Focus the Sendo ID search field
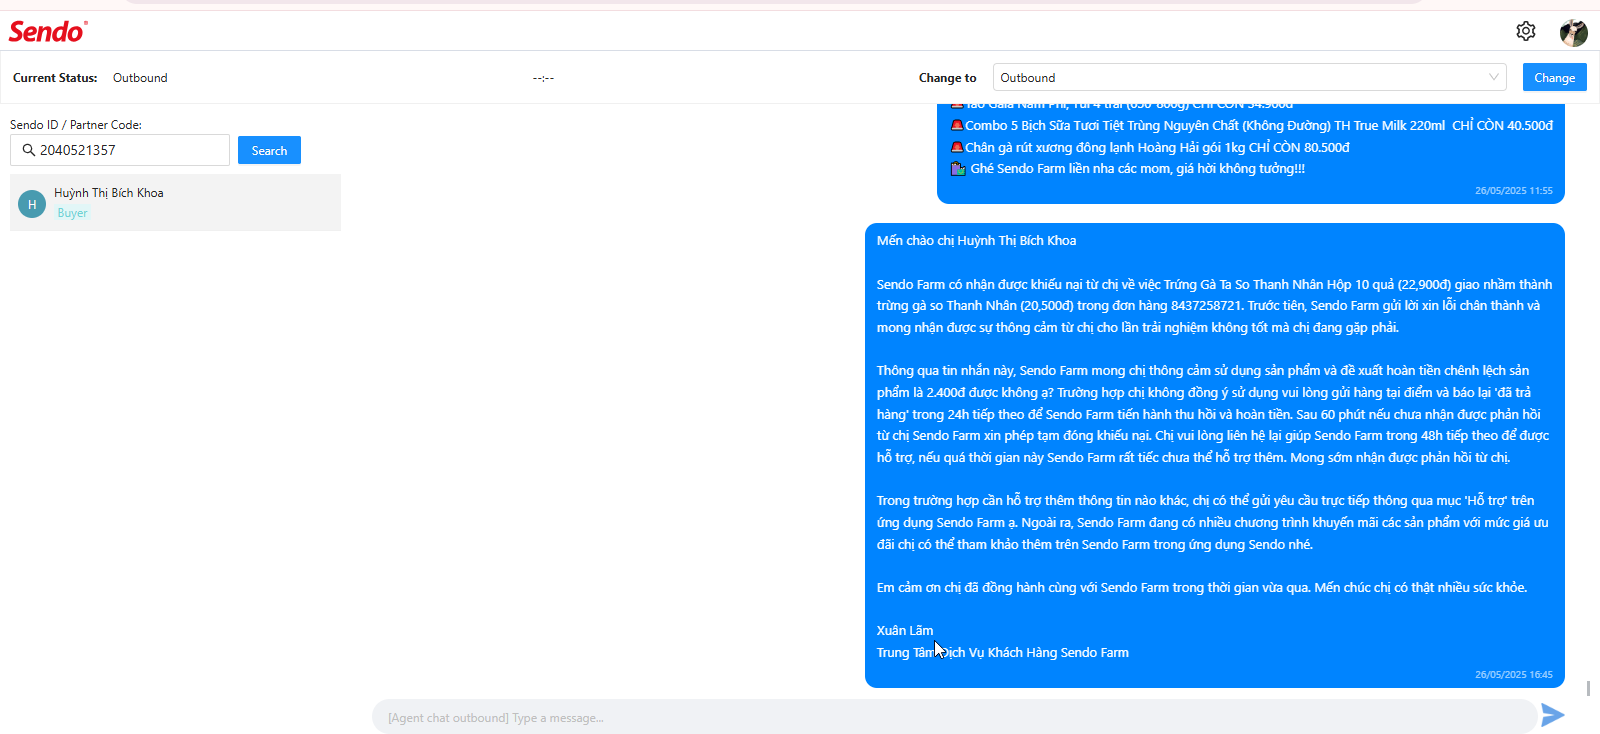This screenshot has height=734, width=1600. pyautogui.click(x=120, y=150)
